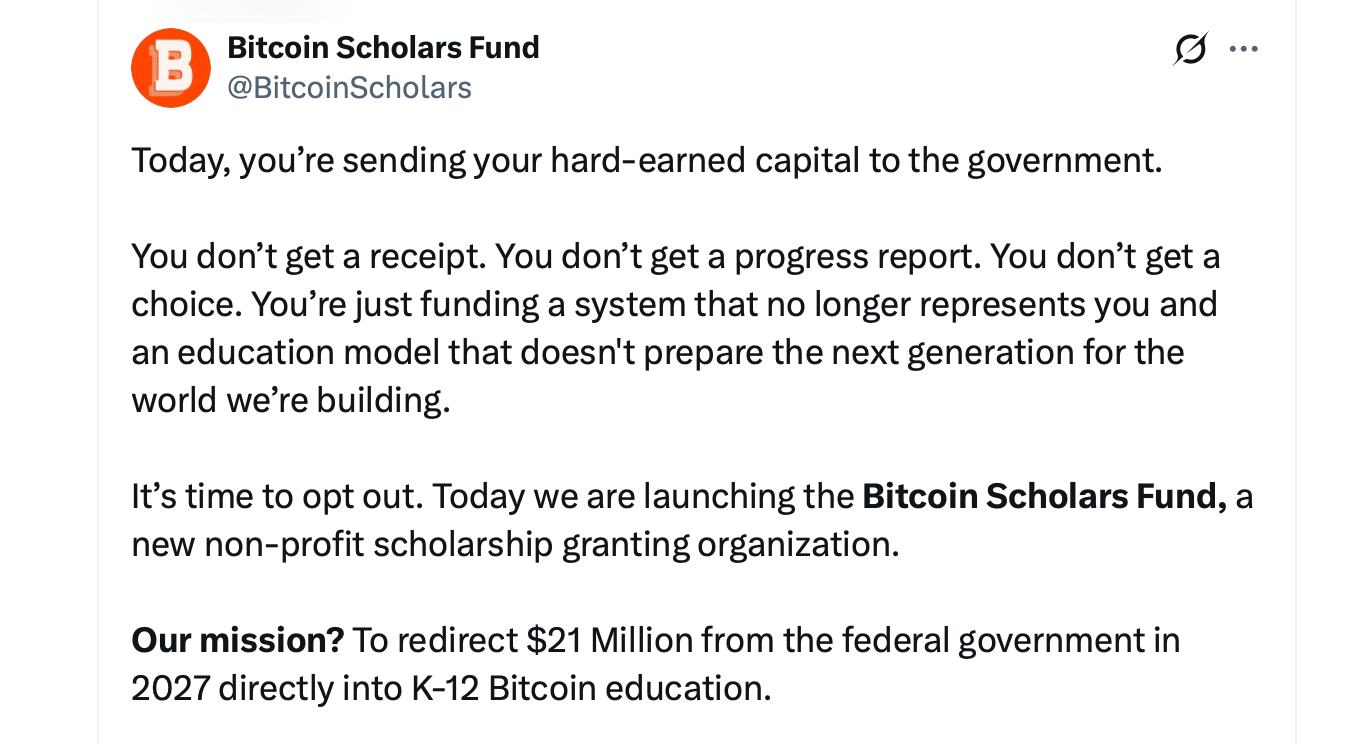1354x744 pixels.
Task: Reveal post actions using the ellipsis dropdown
Action: pyautogui.click(x=1243, y=47)
